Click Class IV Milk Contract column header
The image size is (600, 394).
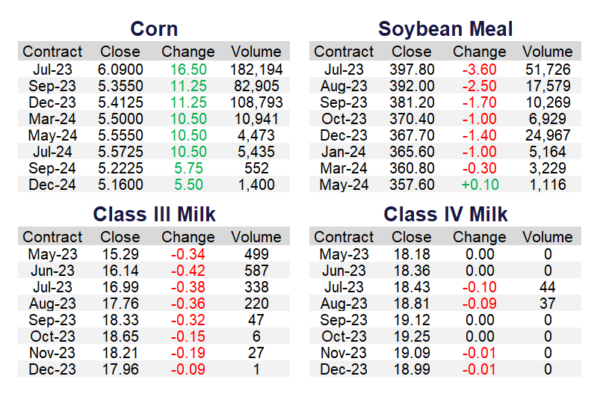tap(344, 237)
